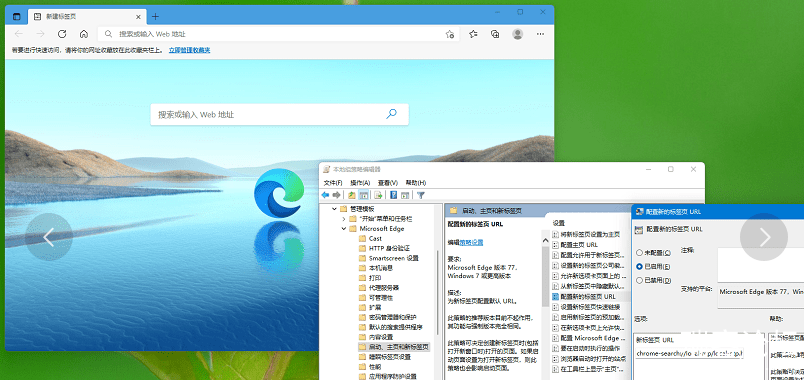This screenshot has height=380, width=804.
Task: Click the magnifier icon in page search box
Action: click(391, 114)
